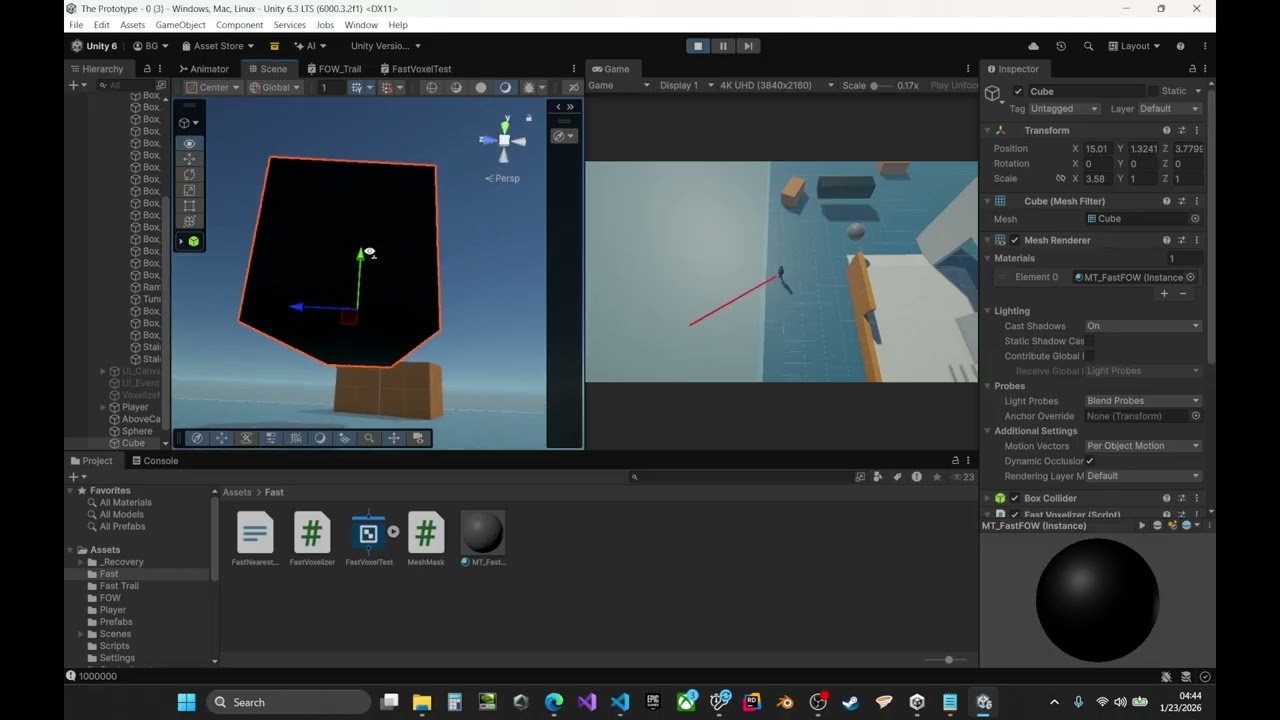Open the Motion Vectors dropdown

(x=1143, y=446)
